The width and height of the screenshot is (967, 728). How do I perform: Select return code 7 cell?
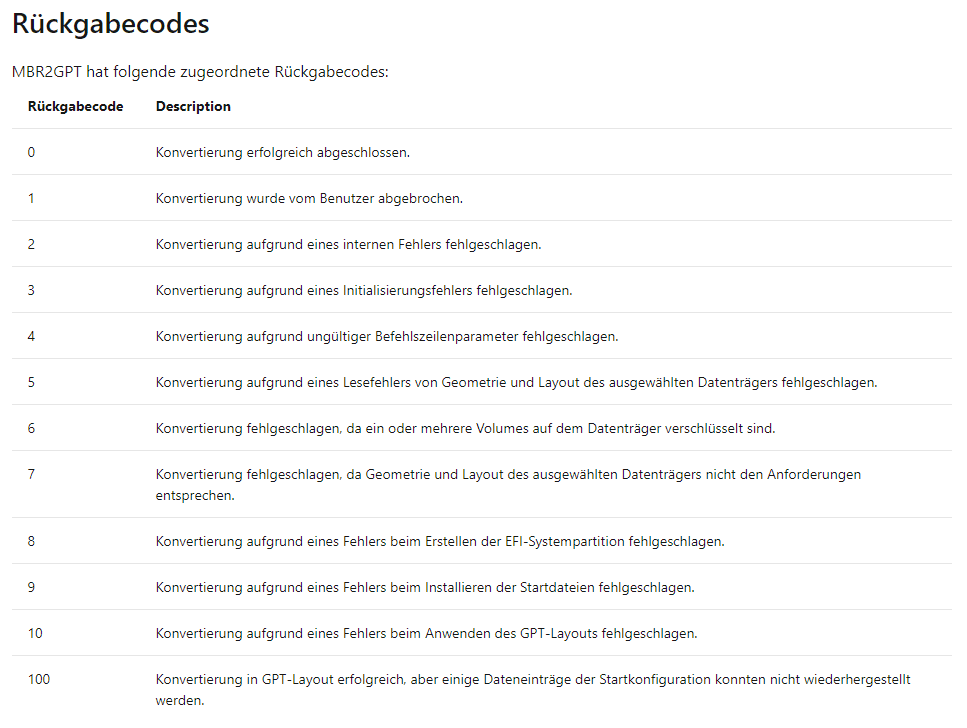[32, 474]
